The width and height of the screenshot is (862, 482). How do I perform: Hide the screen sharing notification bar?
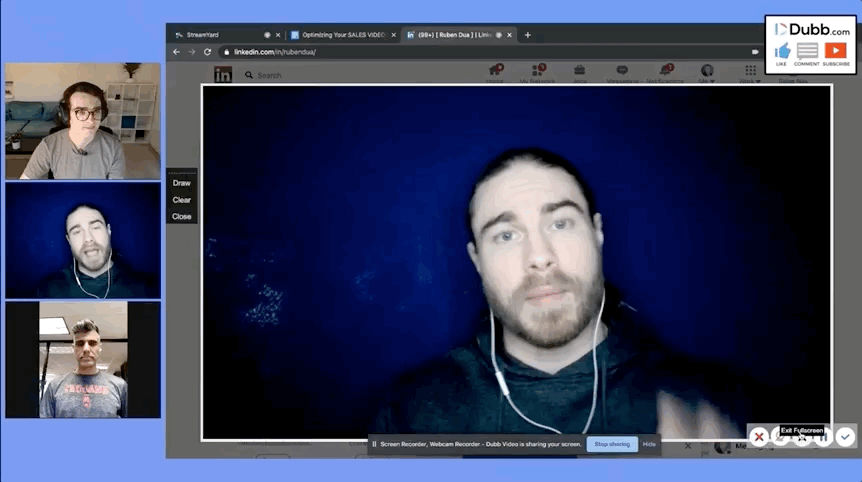[x=649, y=444]
